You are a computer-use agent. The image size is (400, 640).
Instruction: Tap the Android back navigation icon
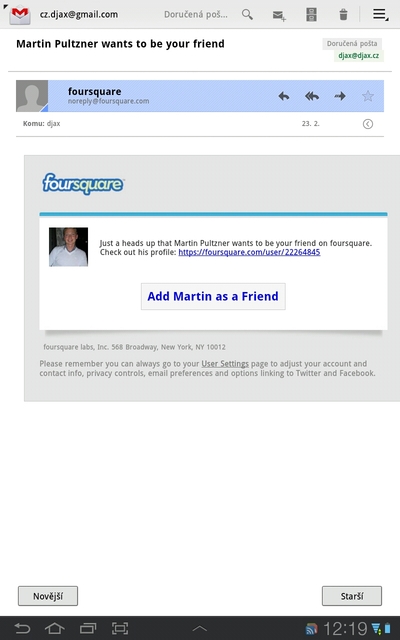click(22, 628)
